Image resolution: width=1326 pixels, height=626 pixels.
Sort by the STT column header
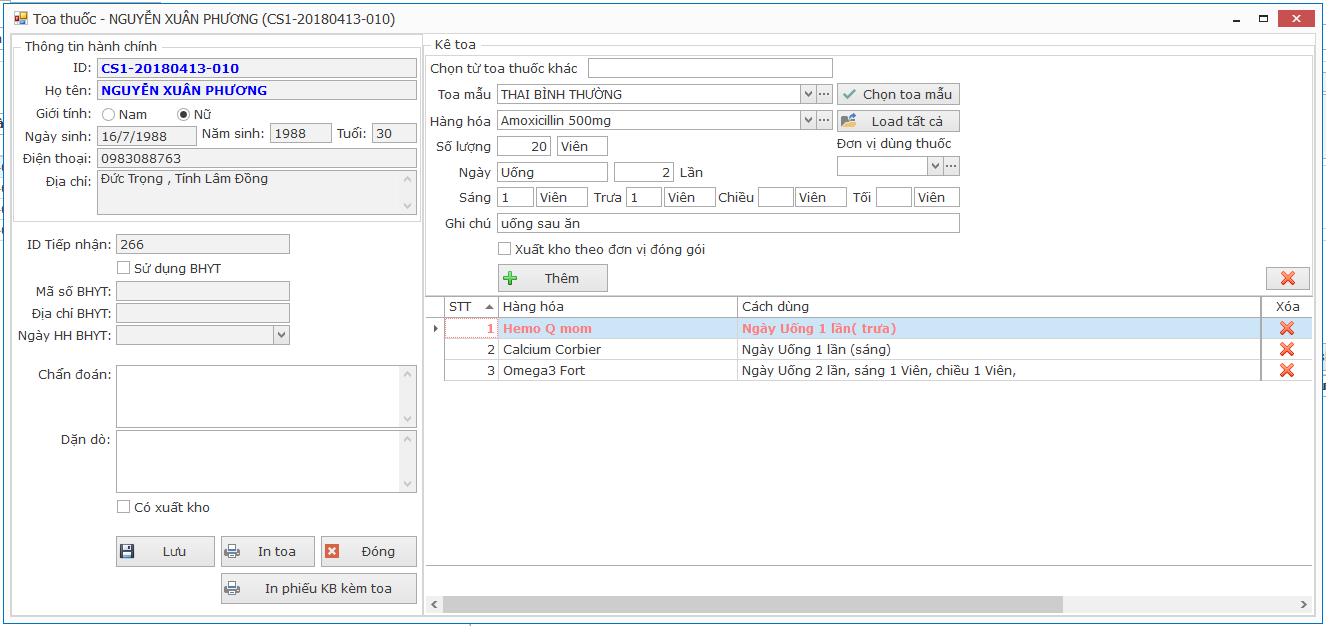pos(471,306)
